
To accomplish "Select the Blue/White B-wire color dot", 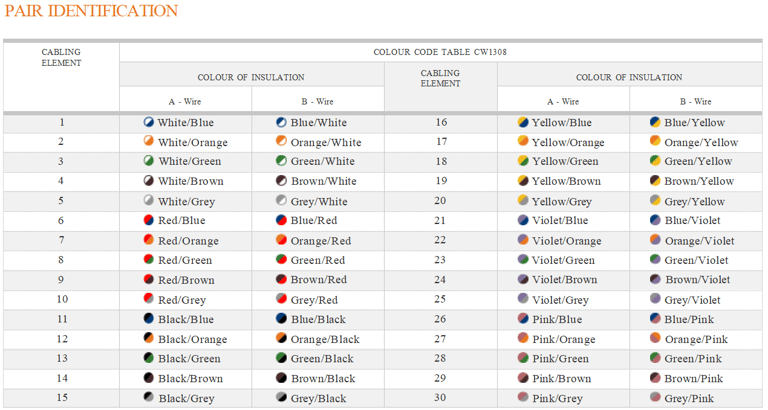I will coord(281,122).
